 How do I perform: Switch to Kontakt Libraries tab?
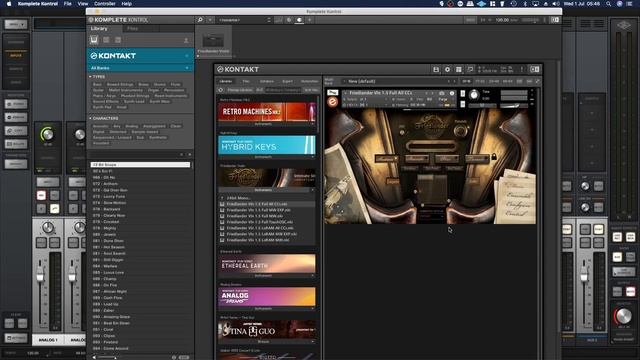coord(226,81)
